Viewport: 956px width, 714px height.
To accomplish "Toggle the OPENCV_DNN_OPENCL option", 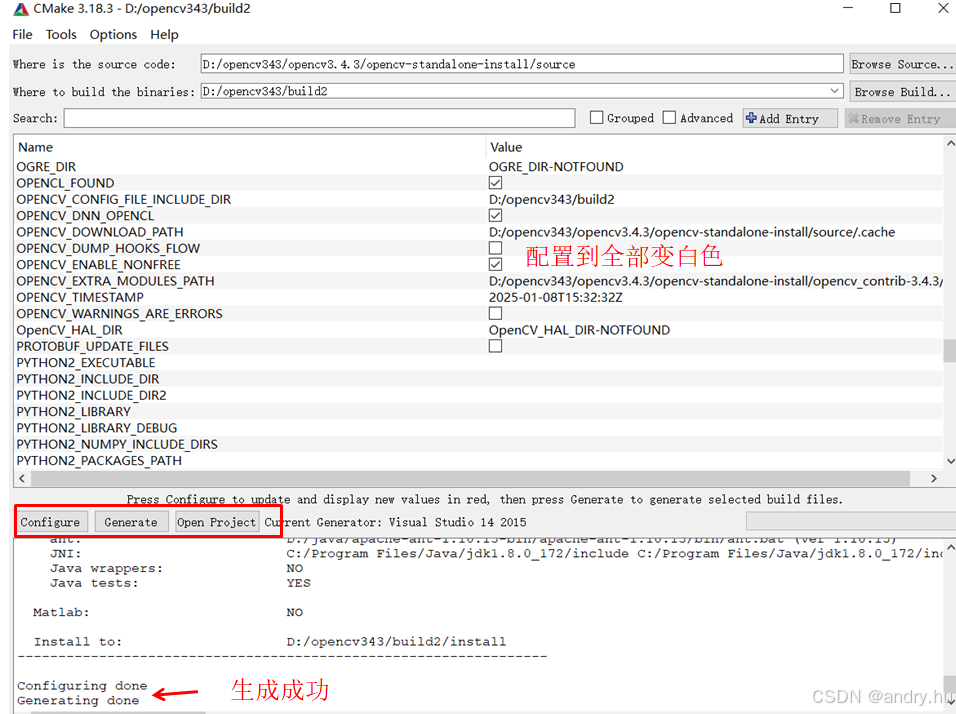I will pyautogui.click(x=495, y=215).
